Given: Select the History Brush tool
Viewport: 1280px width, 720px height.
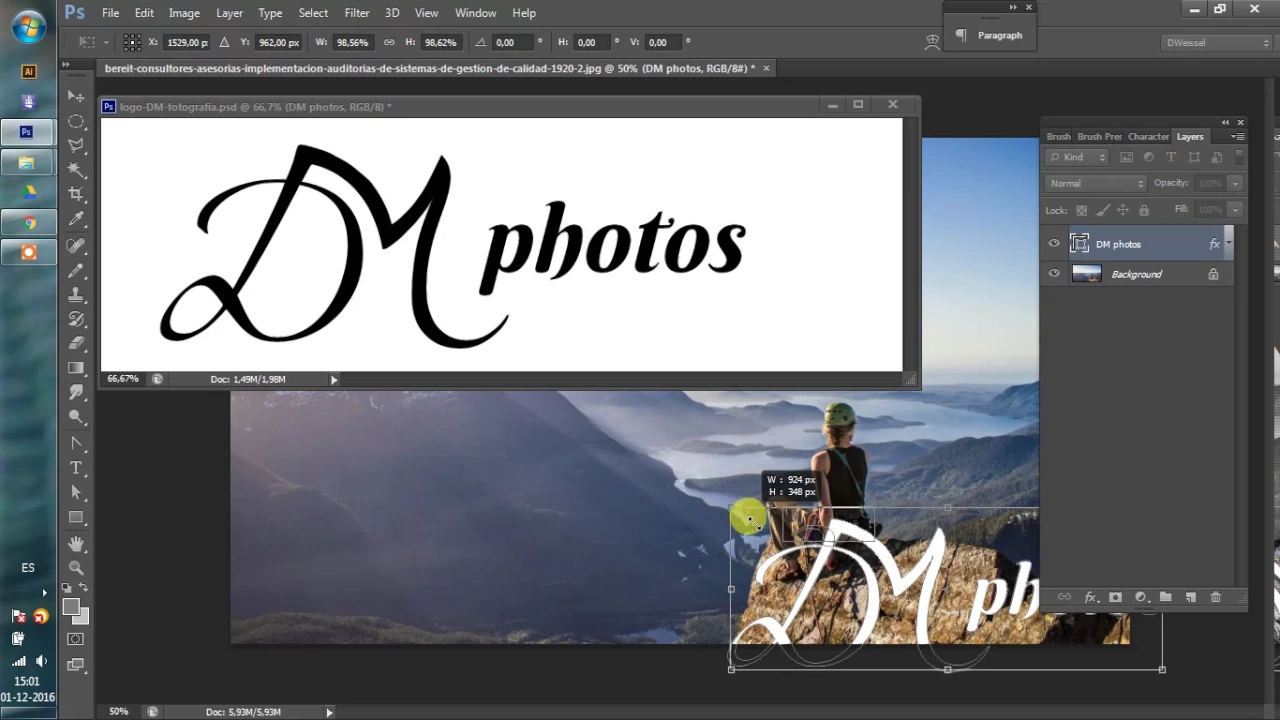Looking at the screenshot, I should pyautogui.click(x=76, y=319).
